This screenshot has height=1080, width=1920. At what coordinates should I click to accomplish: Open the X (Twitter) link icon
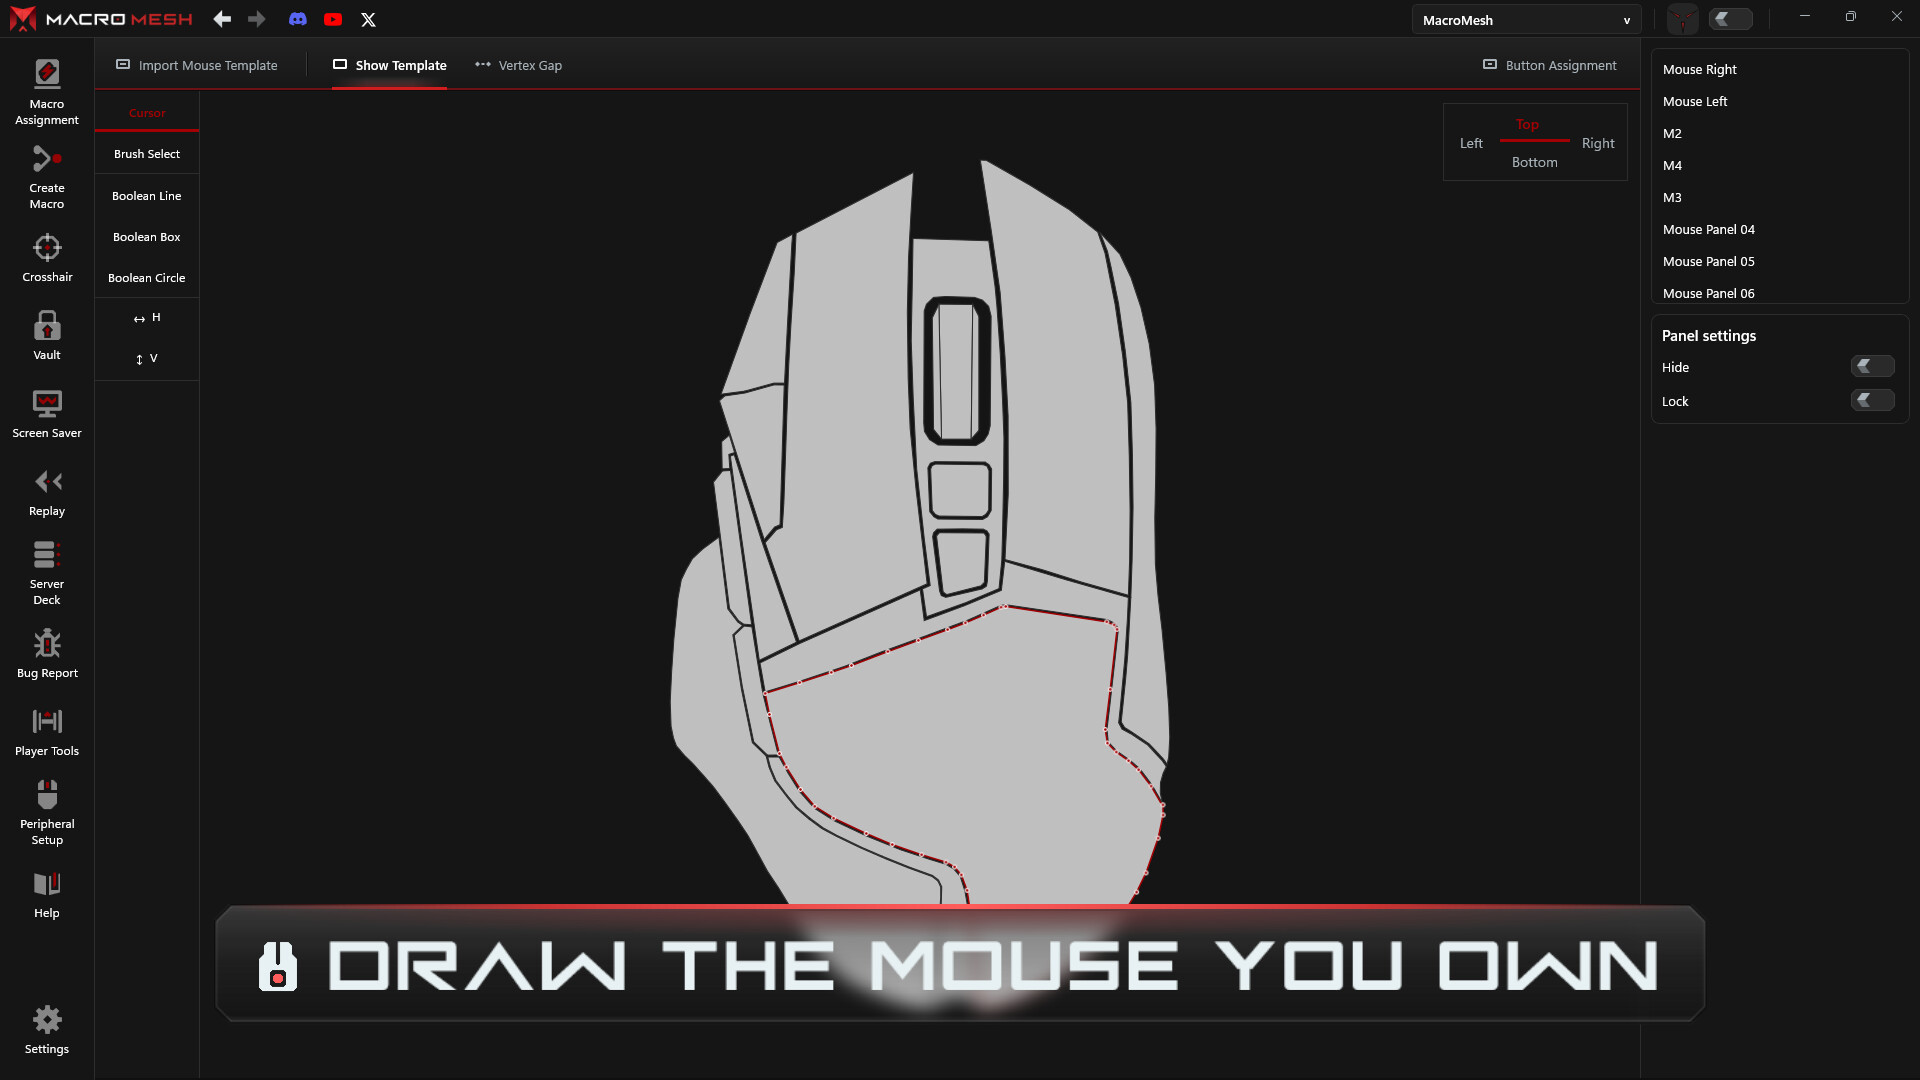[x=368, y=19]
